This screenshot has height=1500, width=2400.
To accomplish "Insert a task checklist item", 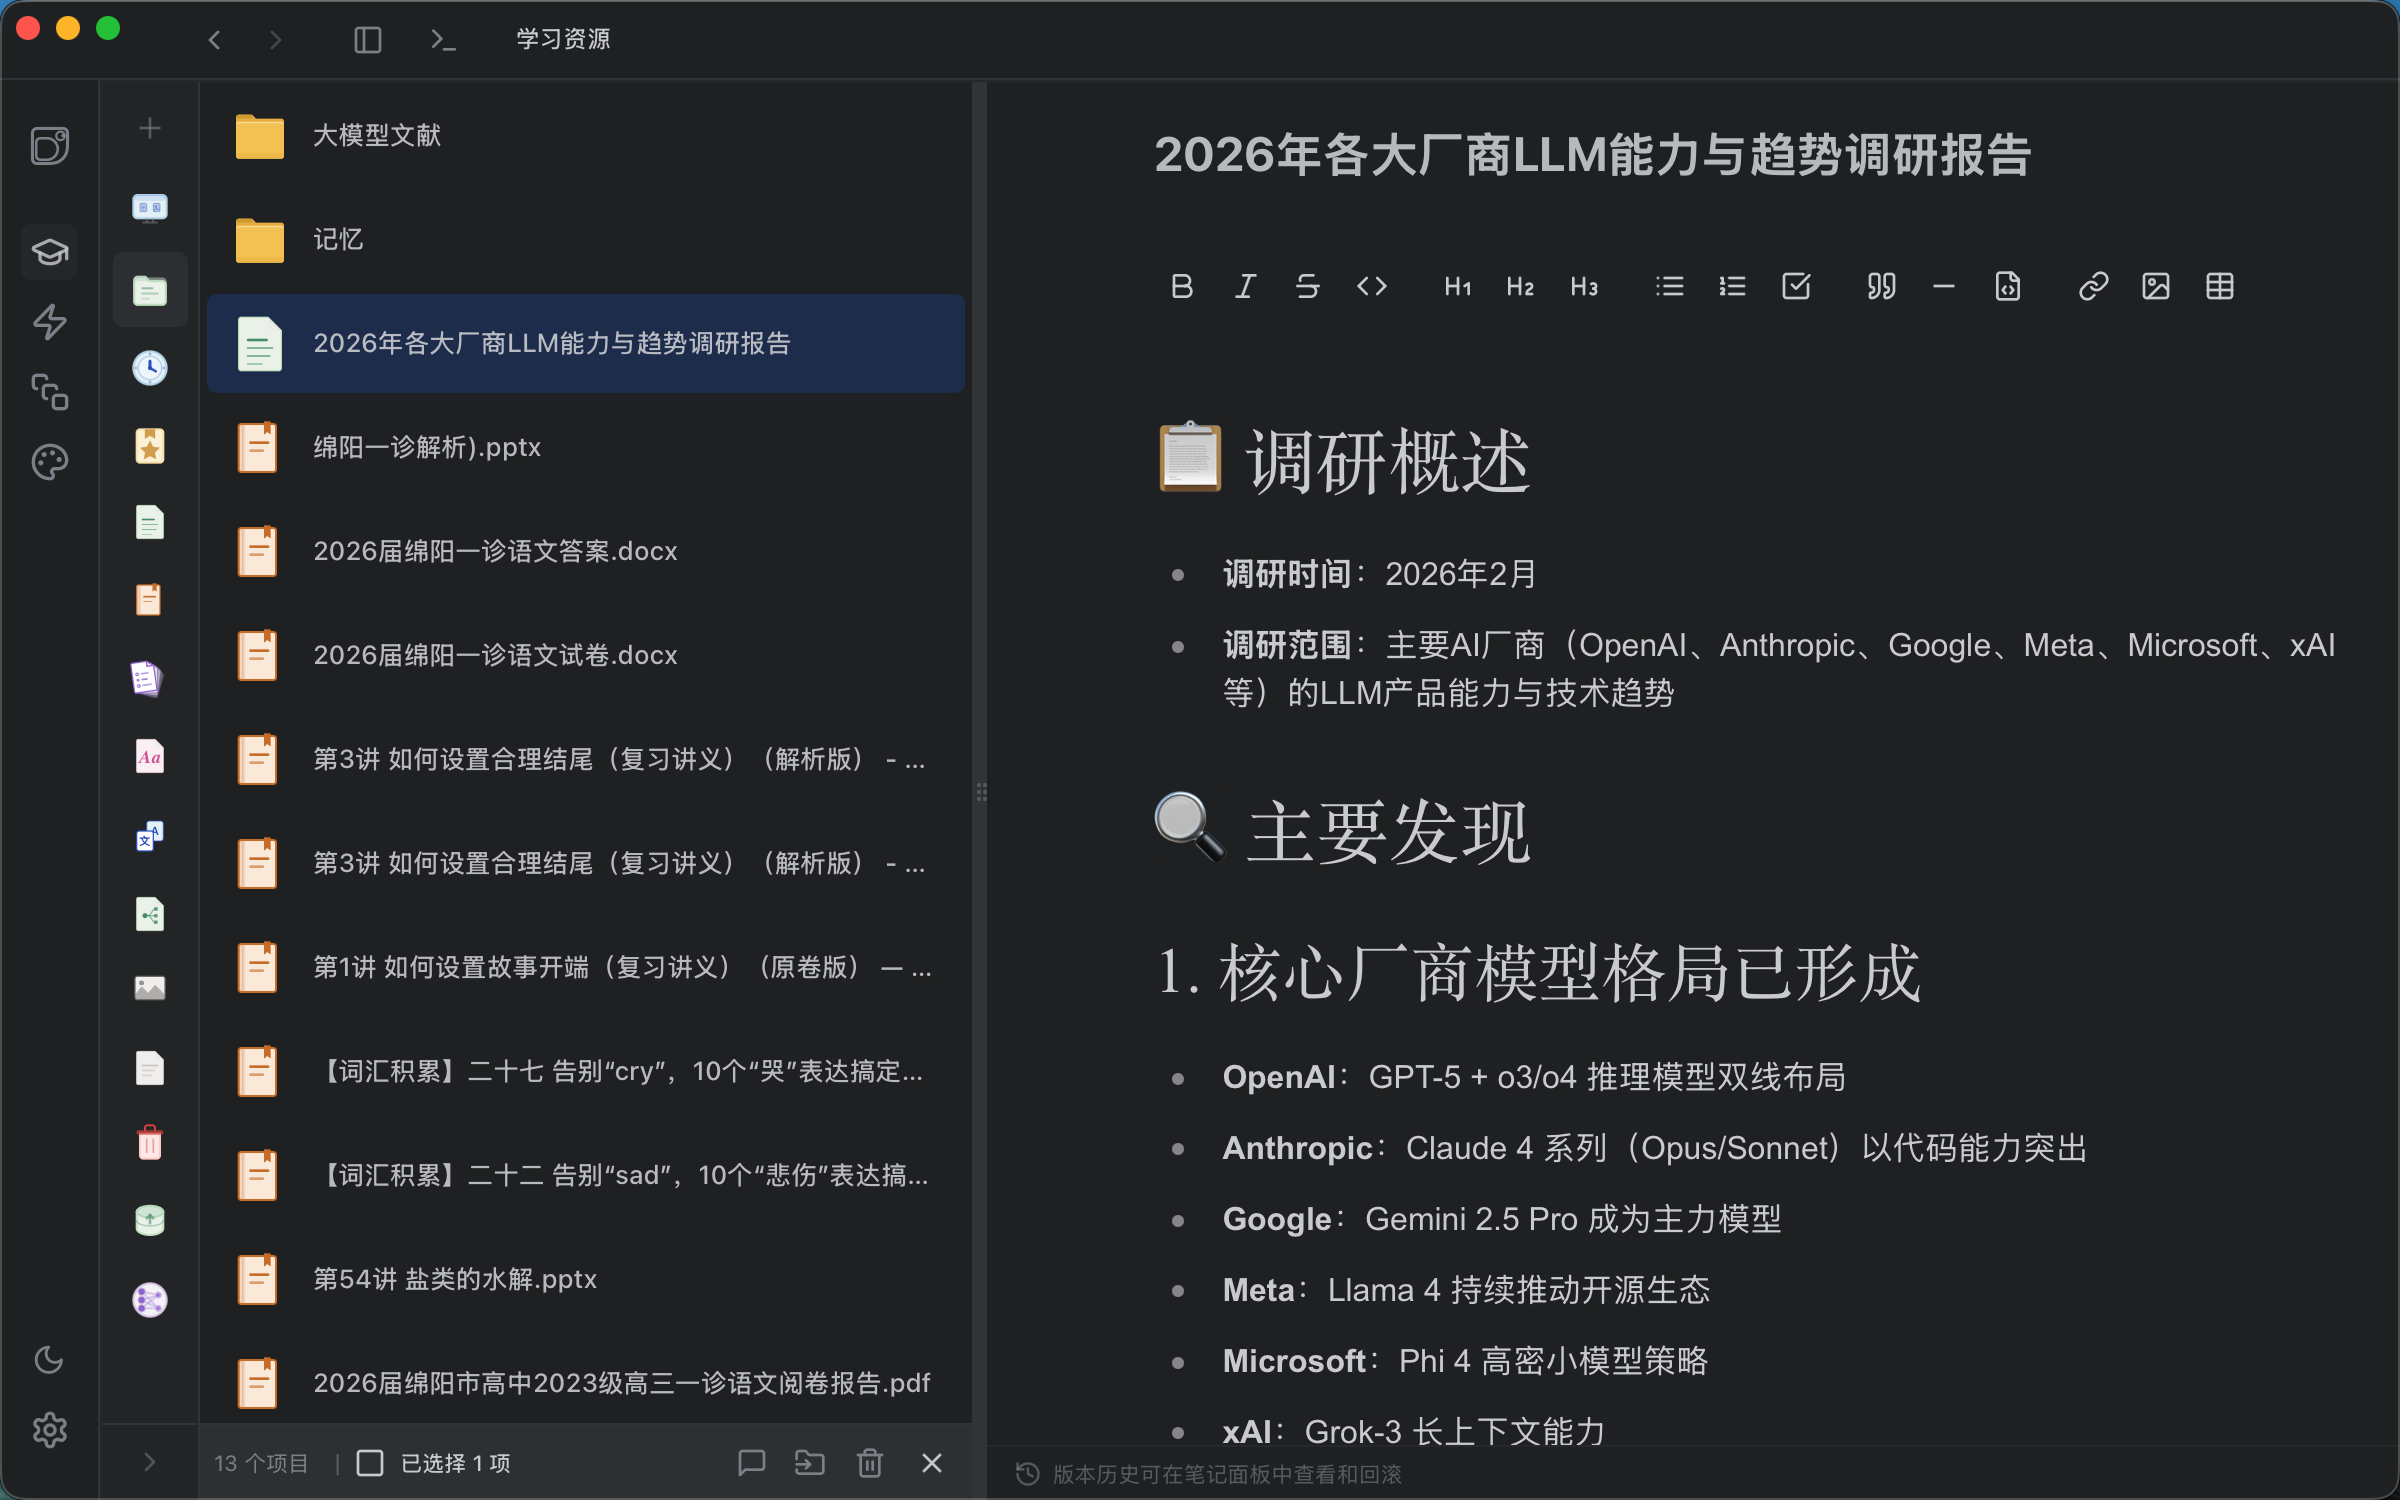I will coord(1796,287).
